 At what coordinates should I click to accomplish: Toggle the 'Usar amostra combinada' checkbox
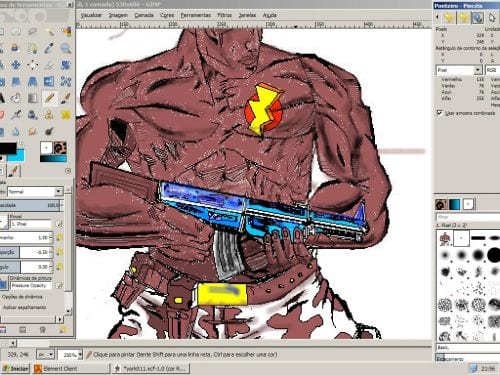click(x=439, y=113)
